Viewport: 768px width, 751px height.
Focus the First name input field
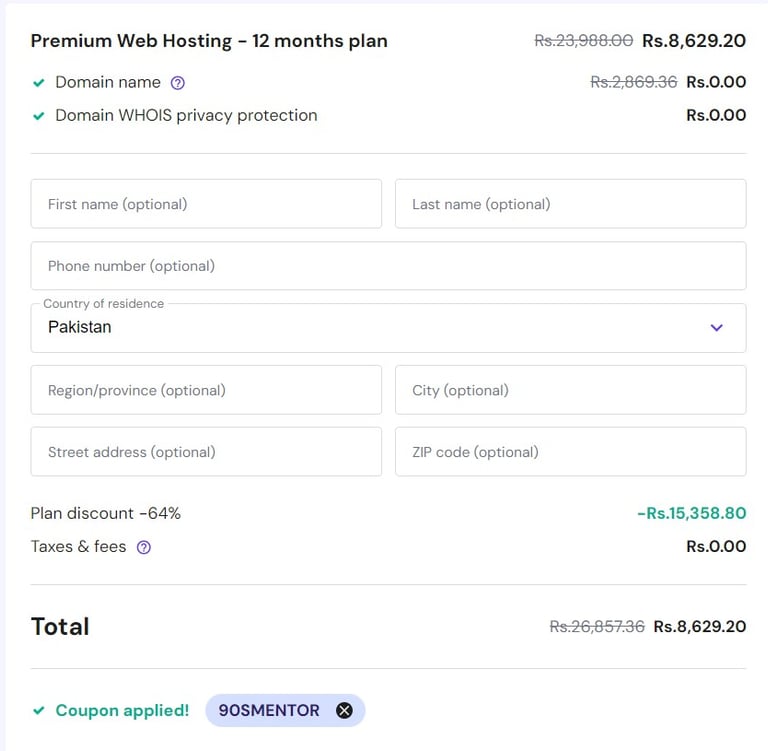point(206,204)
